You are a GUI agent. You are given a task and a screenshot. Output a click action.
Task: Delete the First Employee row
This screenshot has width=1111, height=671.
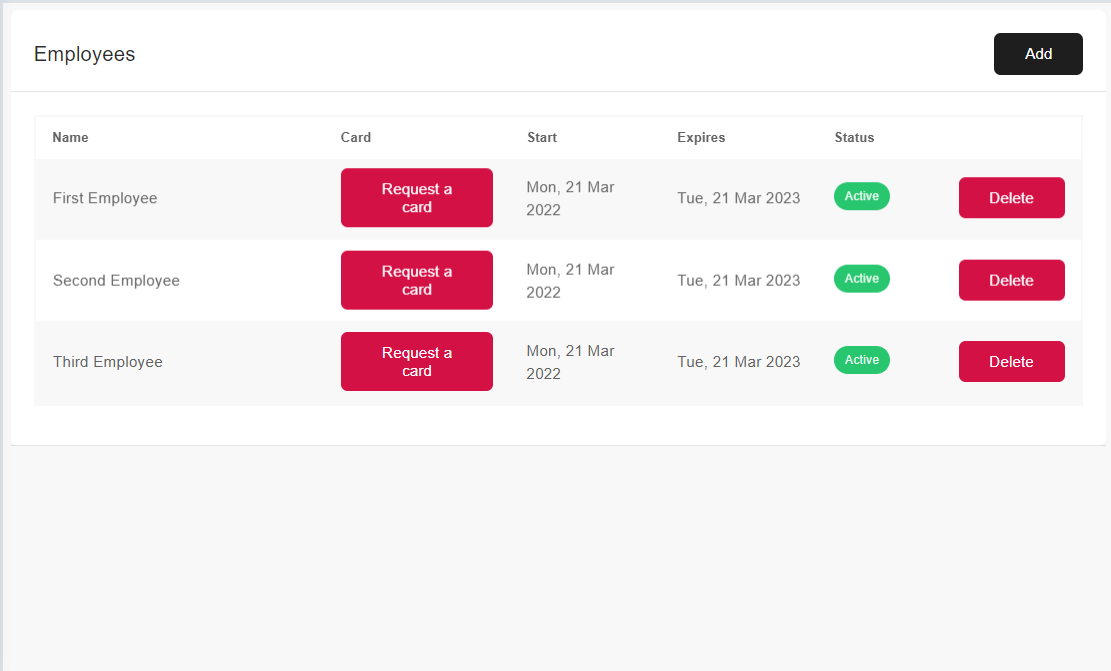pyautogui.click(x=1011, y=198)
